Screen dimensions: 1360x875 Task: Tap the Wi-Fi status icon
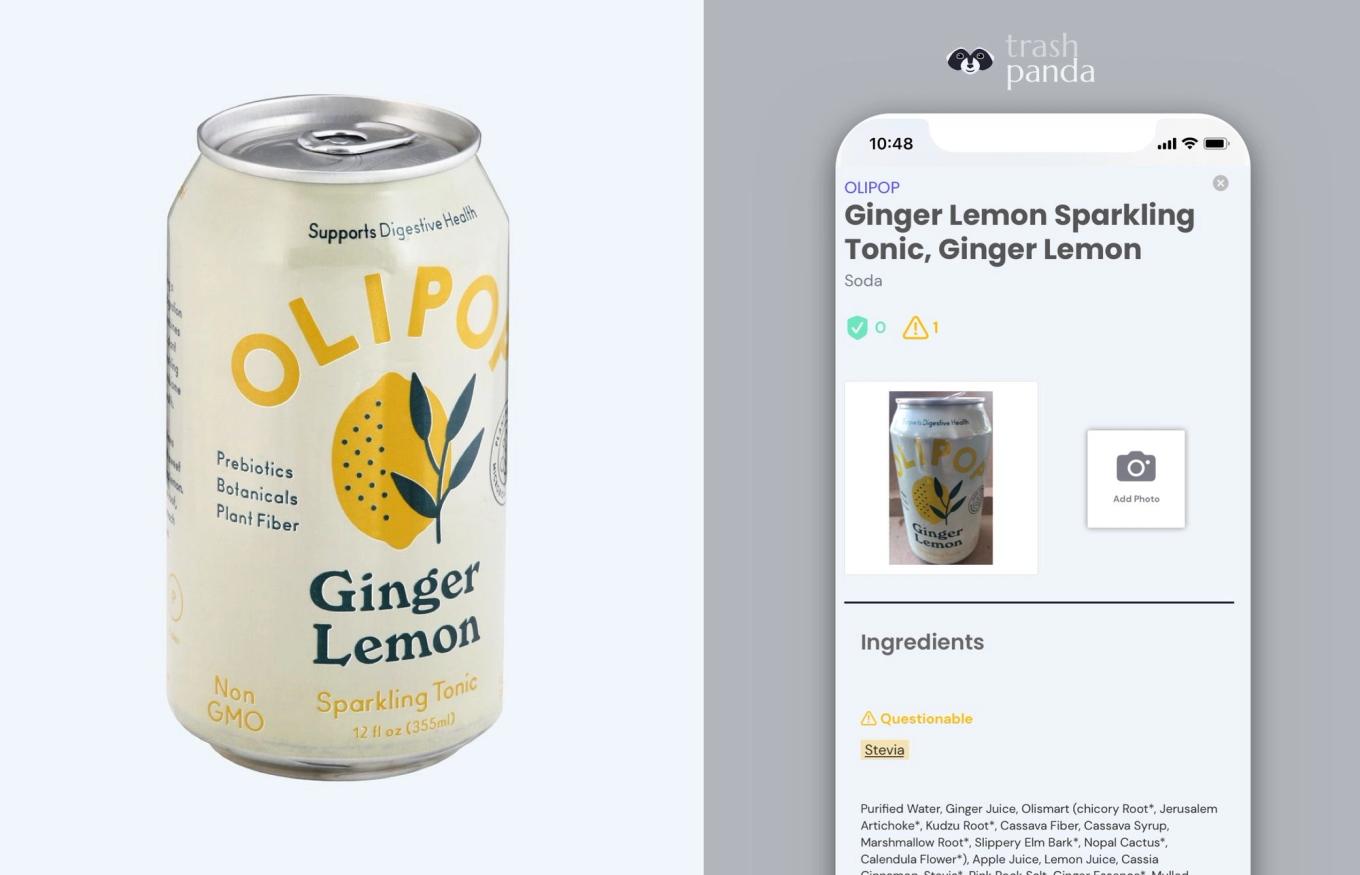coord(1189,144)
